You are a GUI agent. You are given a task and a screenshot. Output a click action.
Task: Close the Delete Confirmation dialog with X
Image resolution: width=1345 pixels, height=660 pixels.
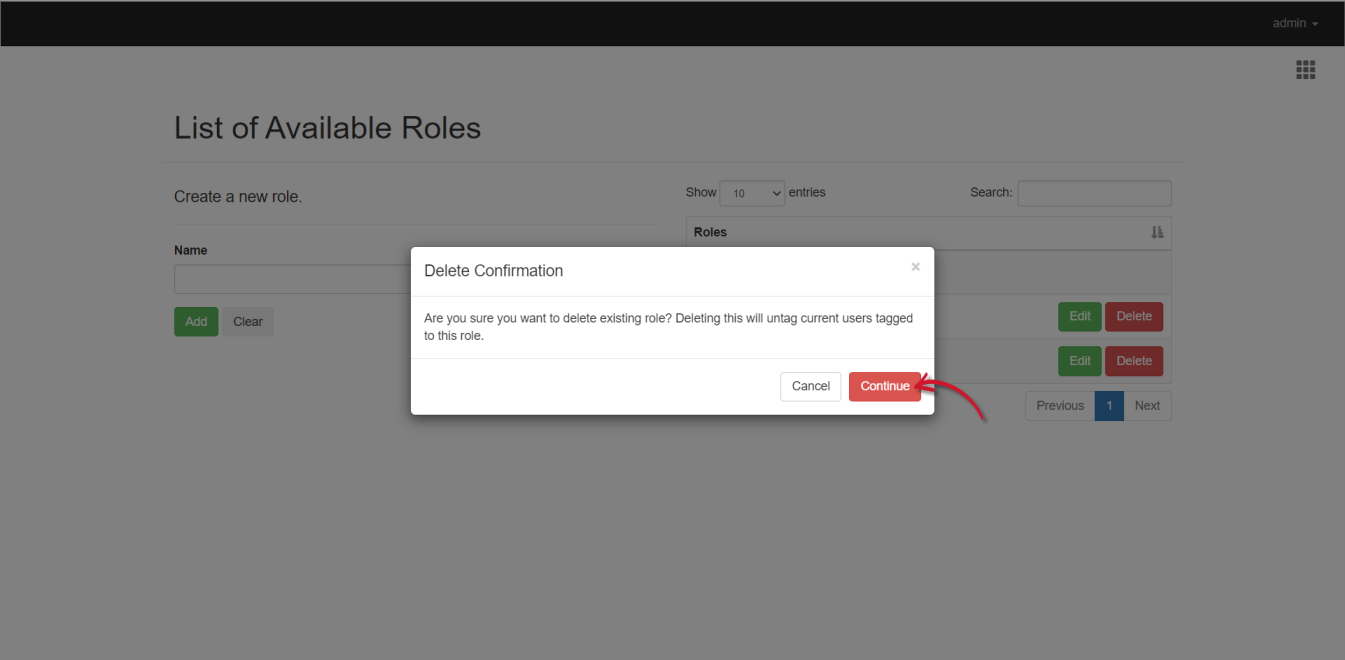pos(915,267)
